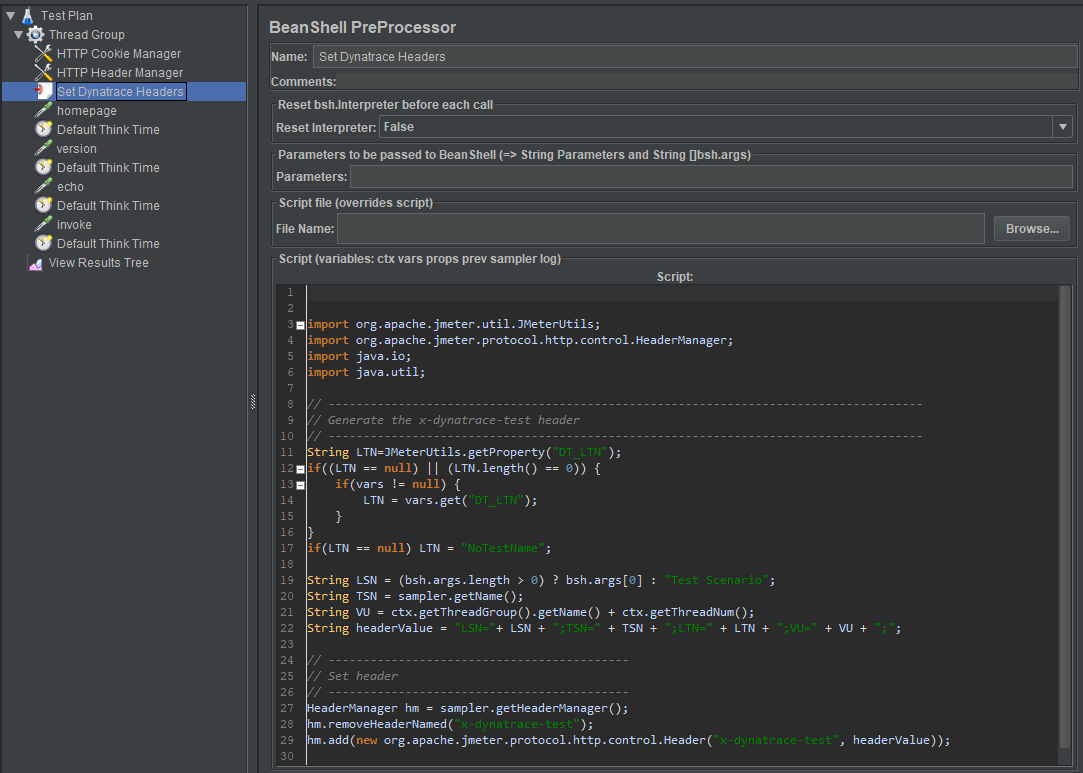Fold the nested if block at line 13

tap(300, 485)
